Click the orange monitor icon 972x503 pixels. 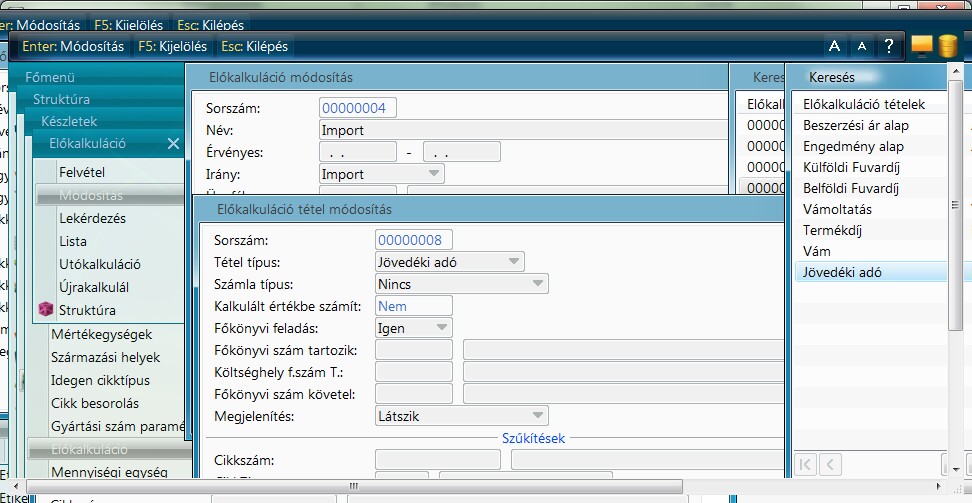tap(922, 46)
